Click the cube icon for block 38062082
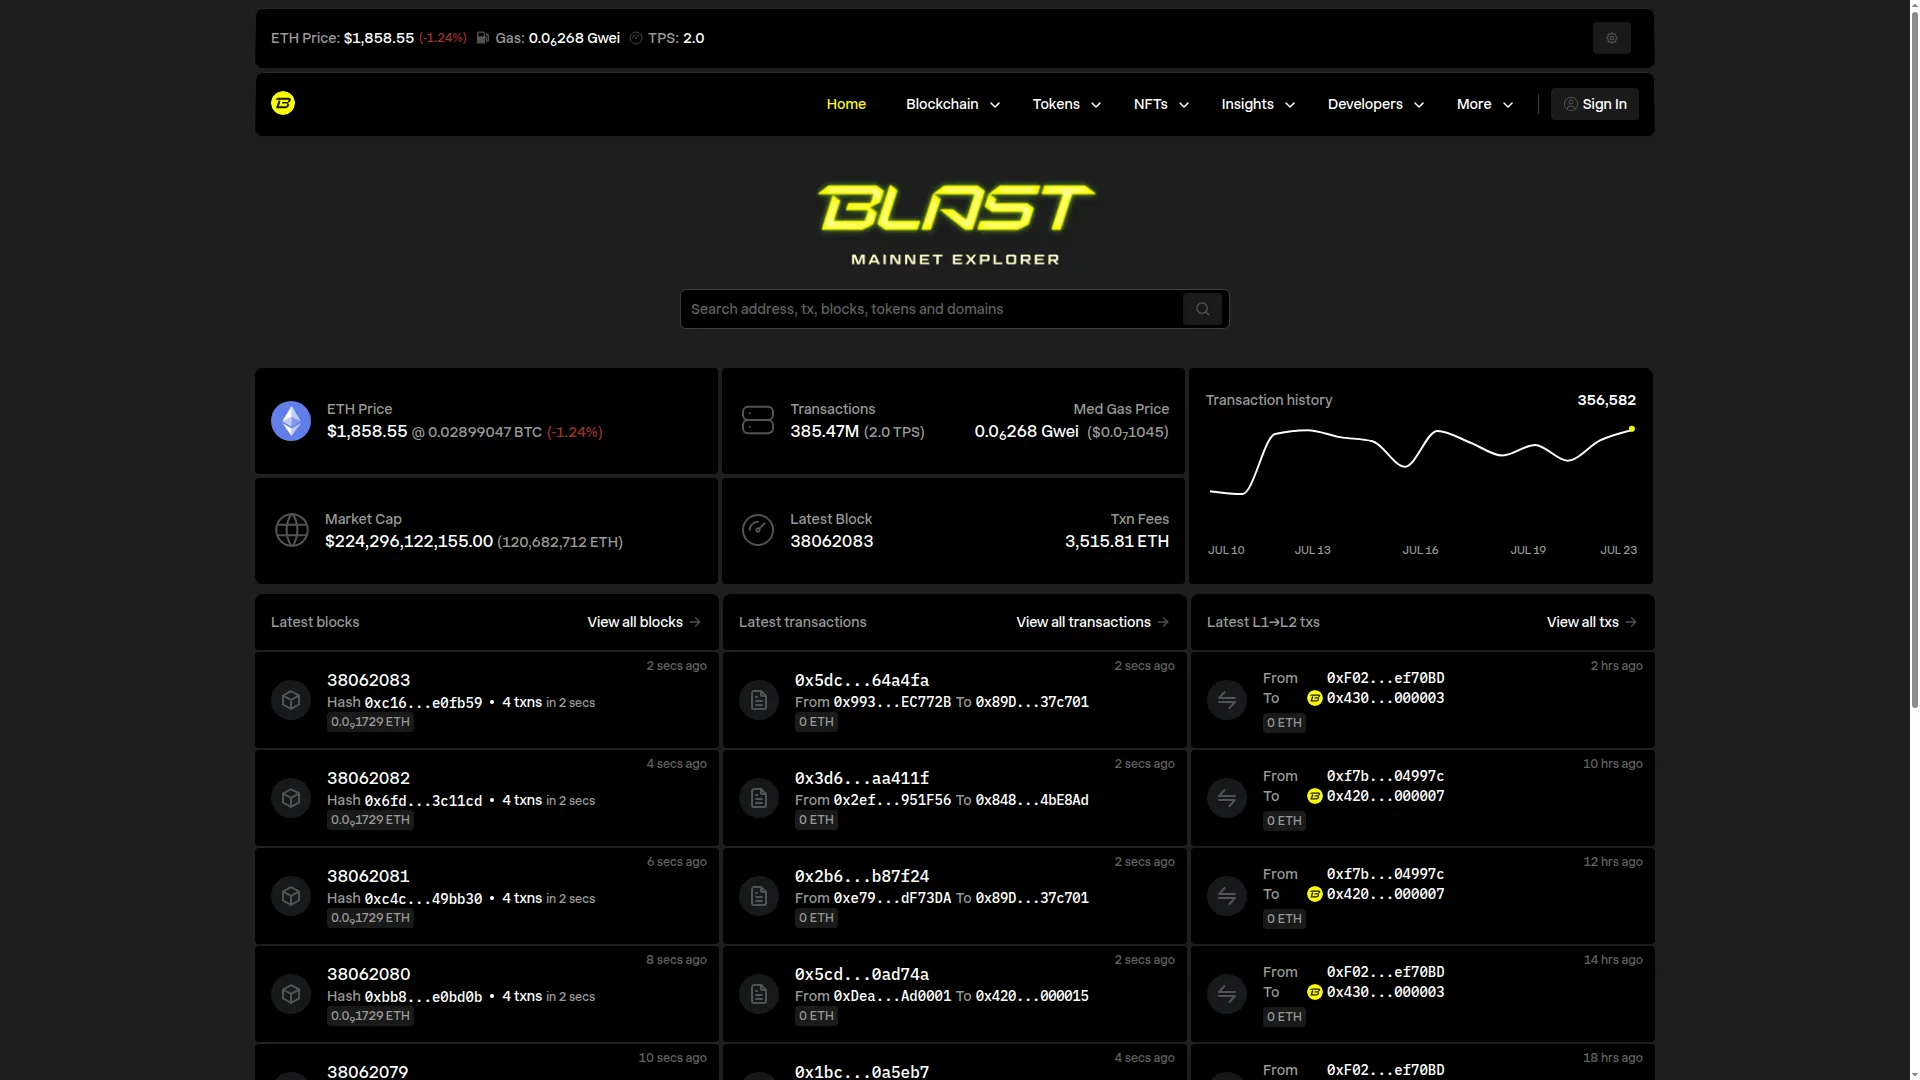Screen dimensions: 1920x1080 pyautogui.click(x=291, y=798)
